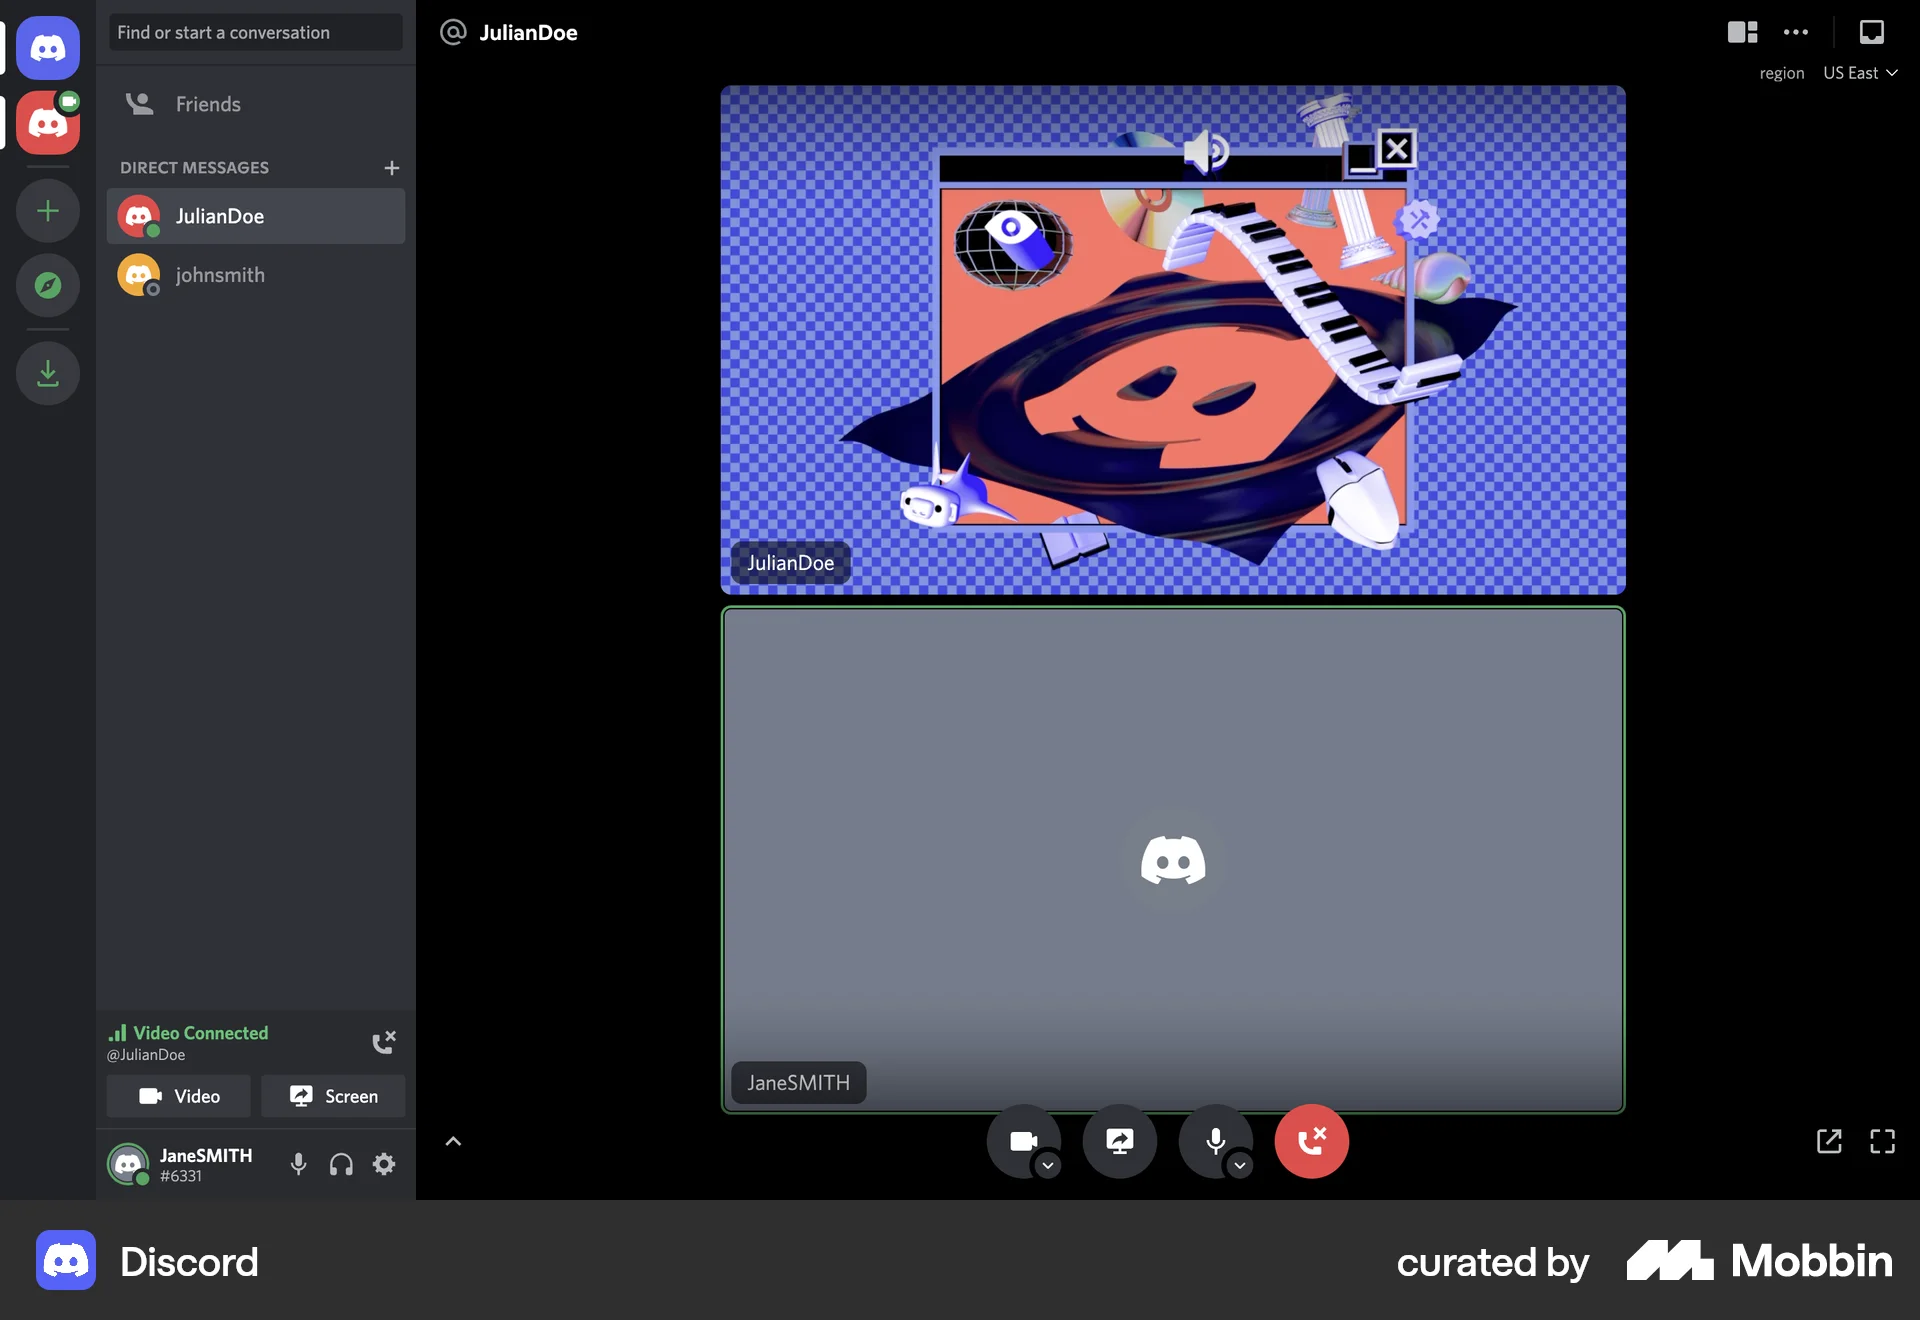Open user settings
Viewport: 1920px width, 1320px height.
pyautogui.click(x=384, y=1164)
